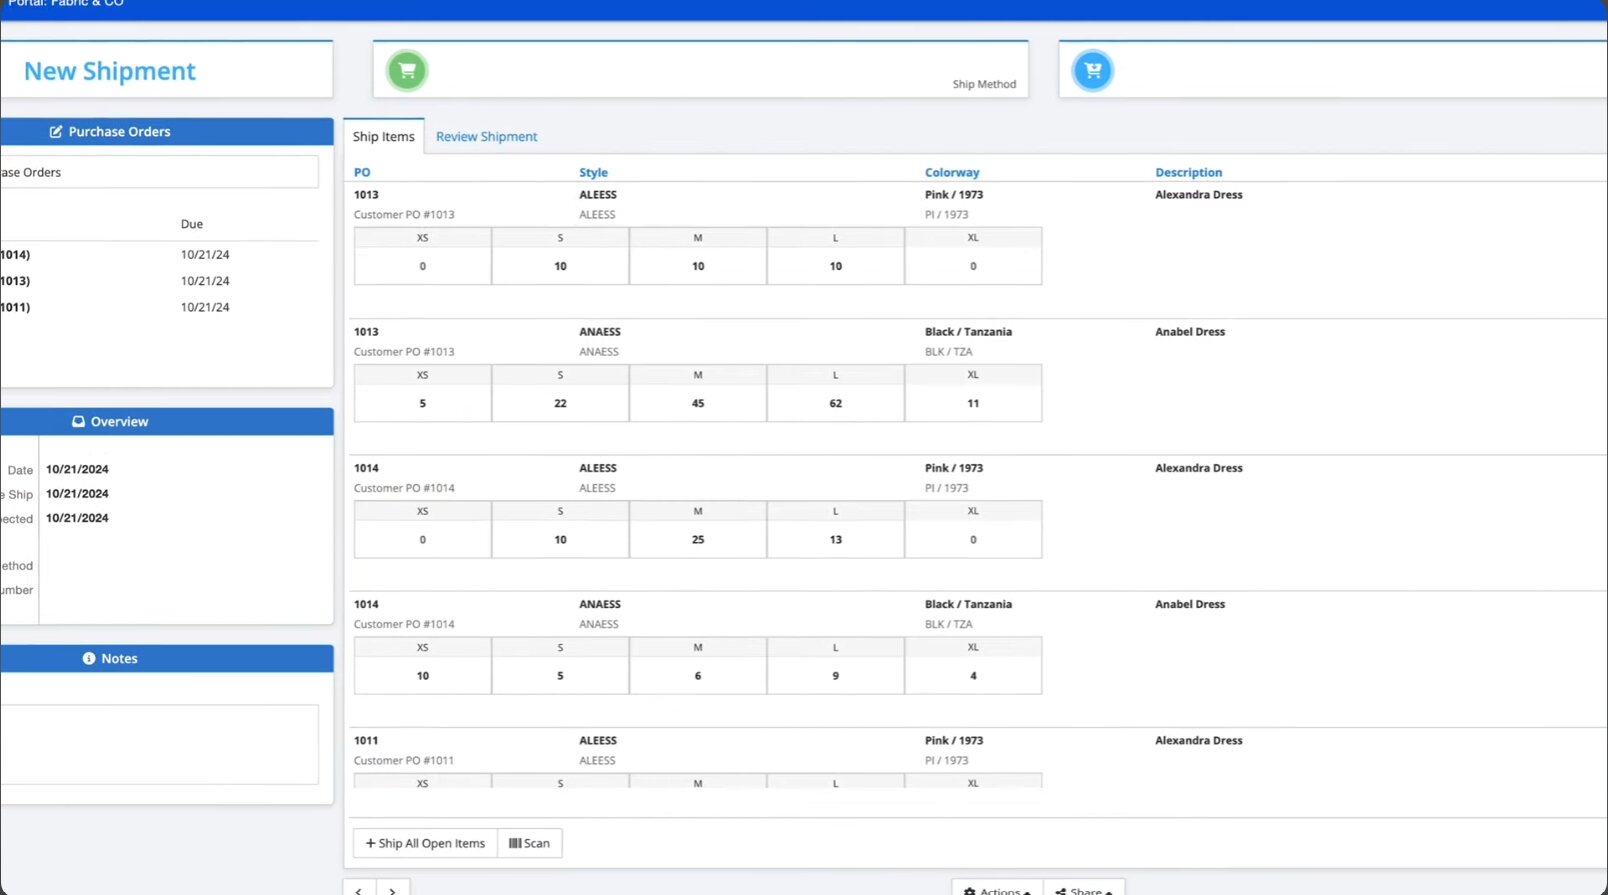Click the green shopping cart icon

[x=407, y=70]
